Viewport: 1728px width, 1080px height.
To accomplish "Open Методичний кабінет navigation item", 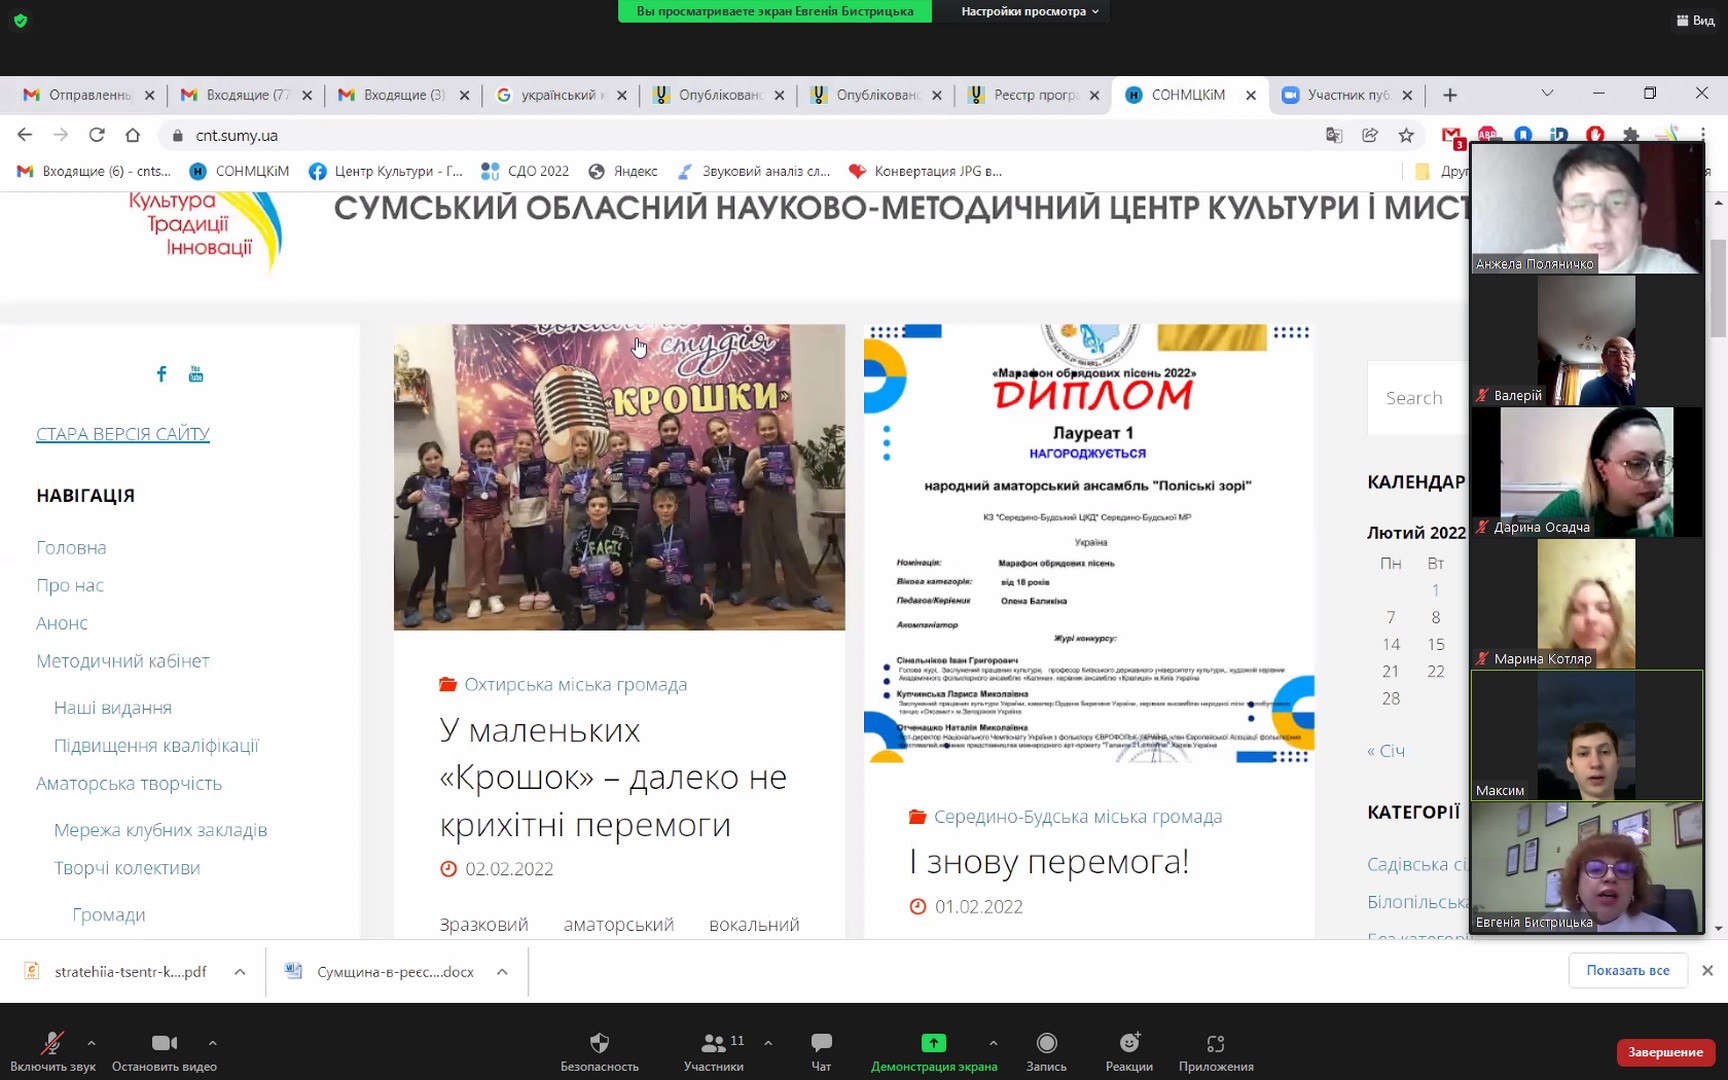I will pyautogui.click(x=123, y=661).
